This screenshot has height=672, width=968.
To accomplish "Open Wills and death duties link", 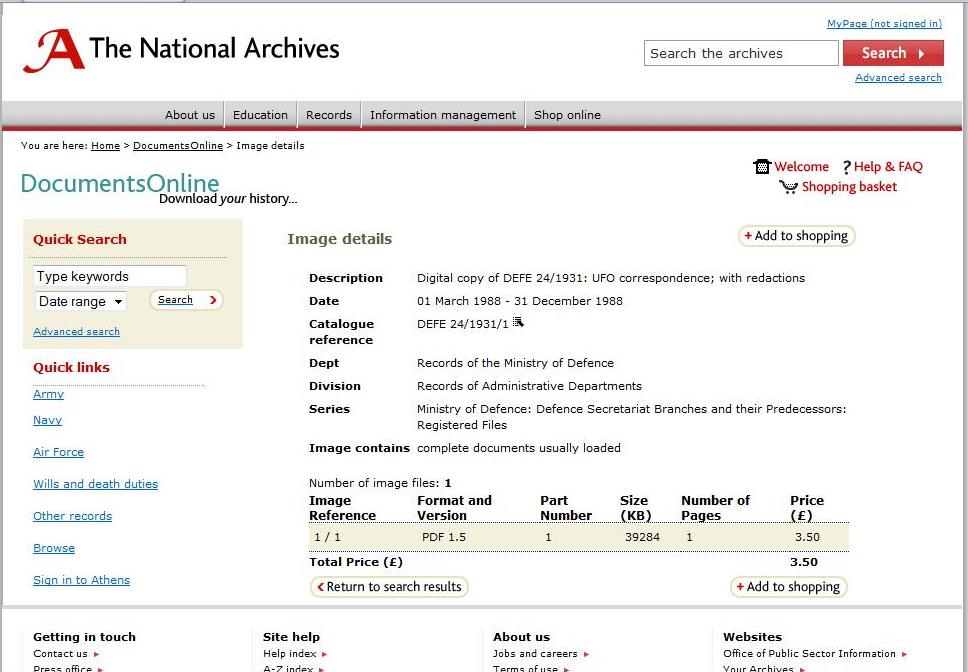I will pos(96,484).
